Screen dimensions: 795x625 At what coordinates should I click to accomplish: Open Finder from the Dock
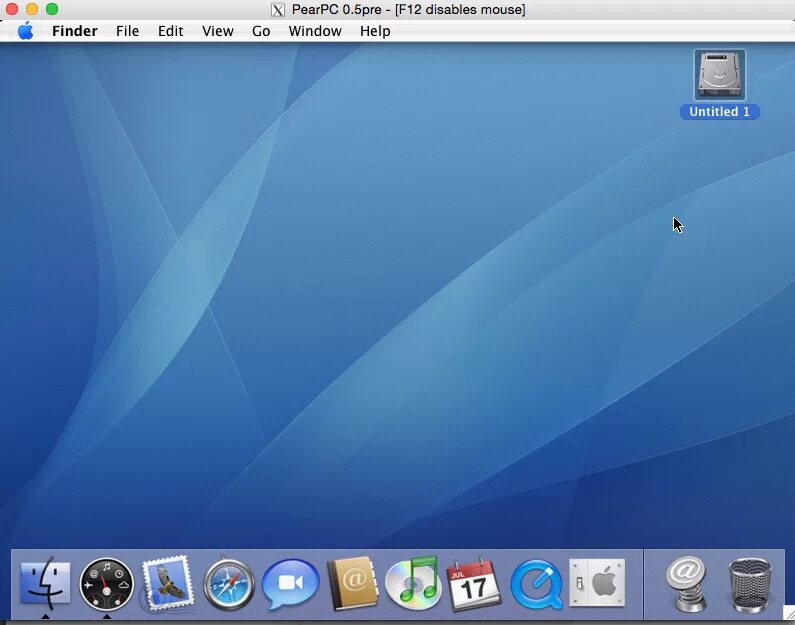[45, 583]
